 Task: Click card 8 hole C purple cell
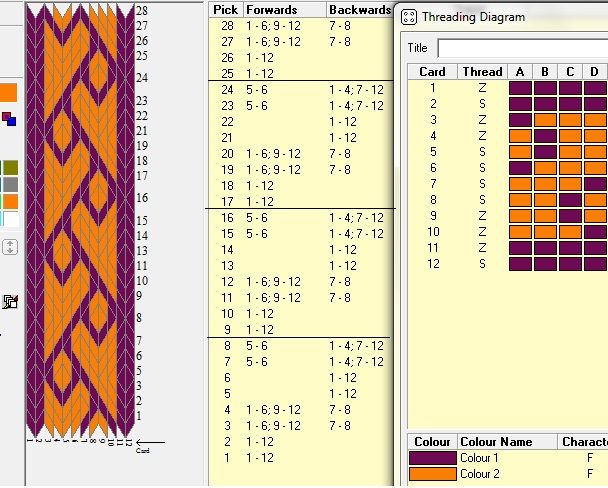click(570, 200)
